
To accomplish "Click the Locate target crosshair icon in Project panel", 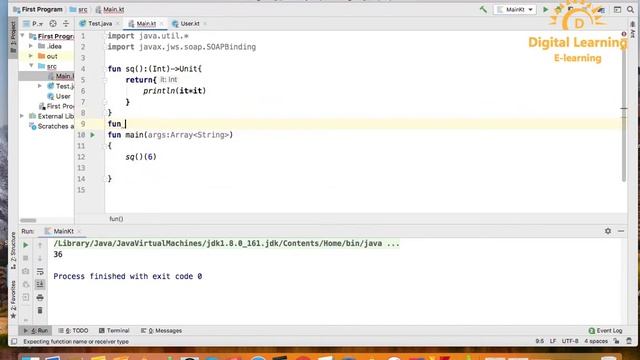I will 53,24.
